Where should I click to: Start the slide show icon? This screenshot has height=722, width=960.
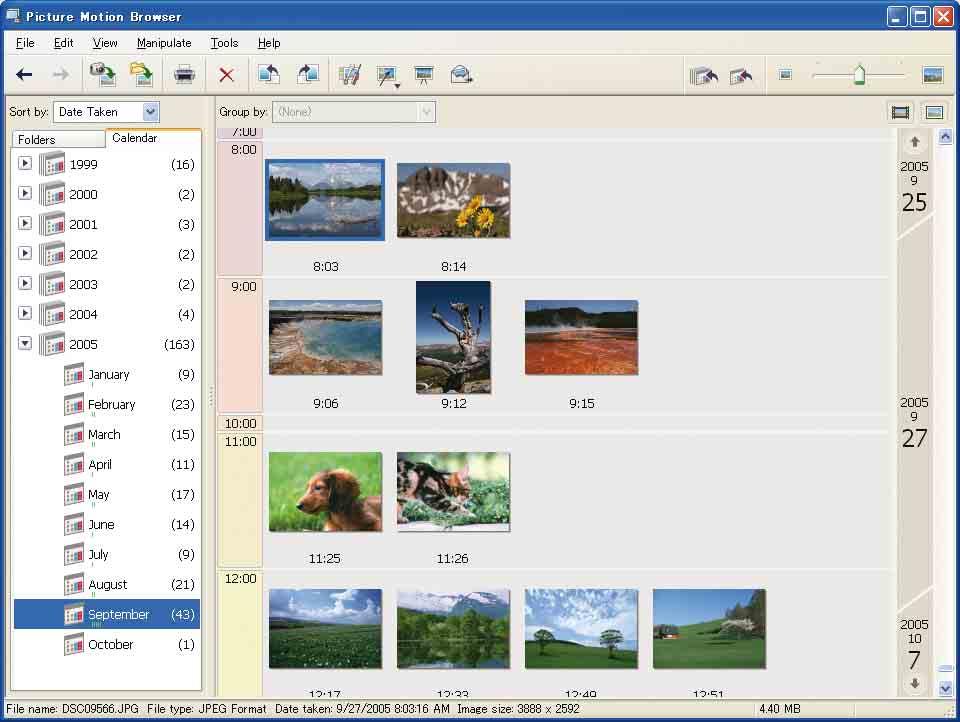point(424,75)
